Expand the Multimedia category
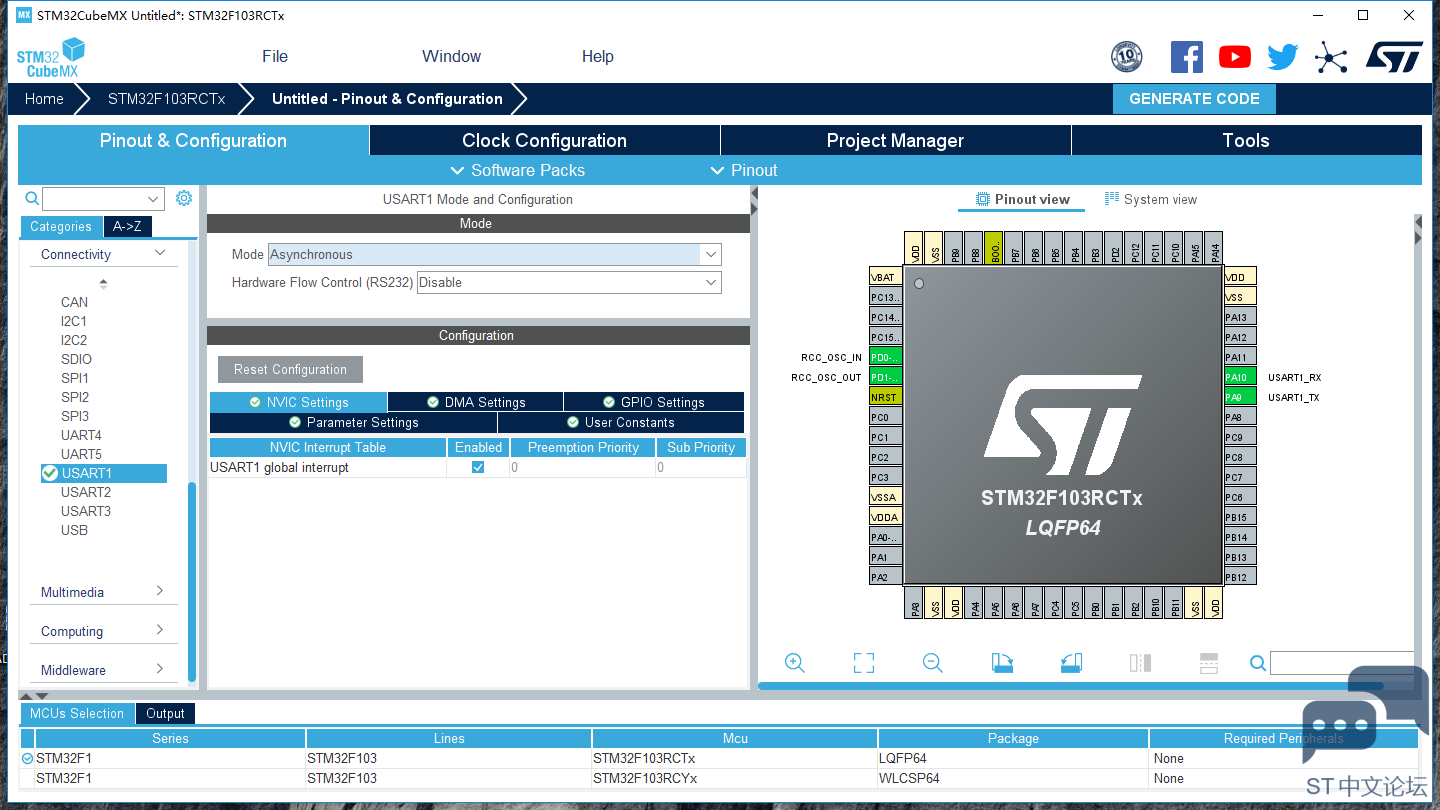This screenshot has height=810, width=1440. pos(160,592)
